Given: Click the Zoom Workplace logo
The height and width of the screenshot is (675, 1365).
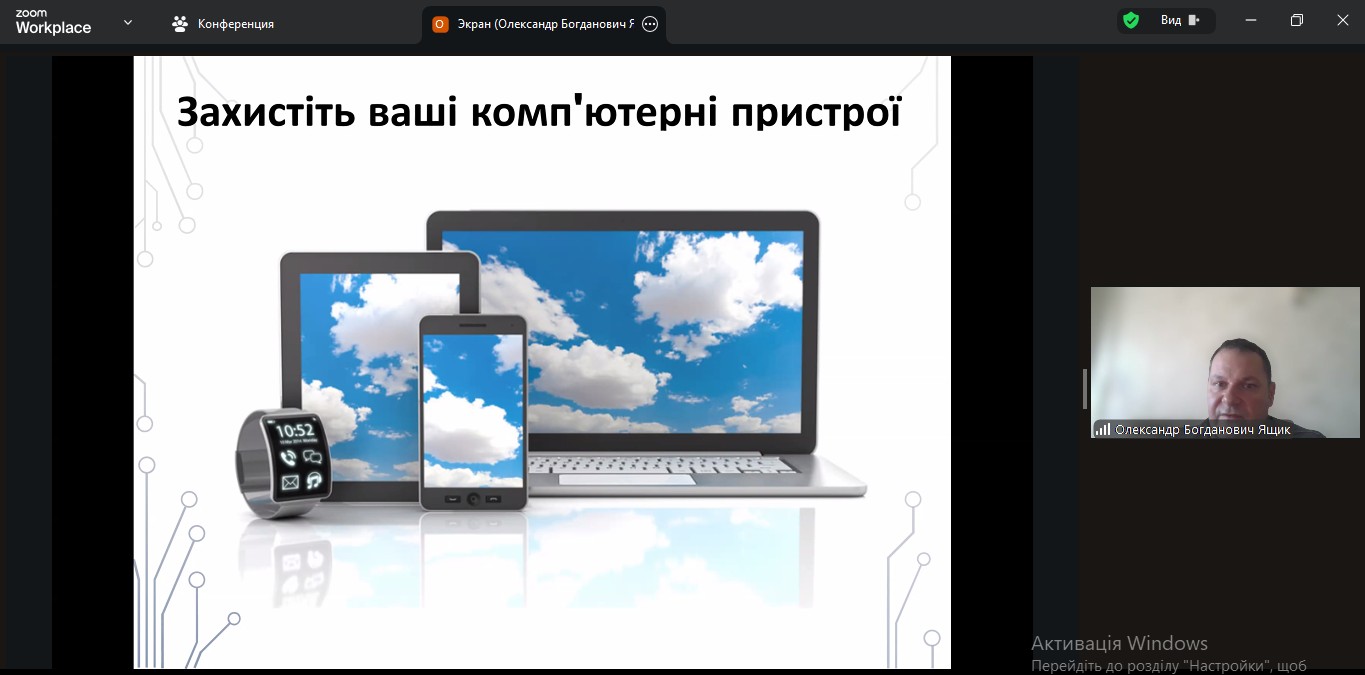Looking at the screenshot, I should pyautogui.click(x=53, y=22).
